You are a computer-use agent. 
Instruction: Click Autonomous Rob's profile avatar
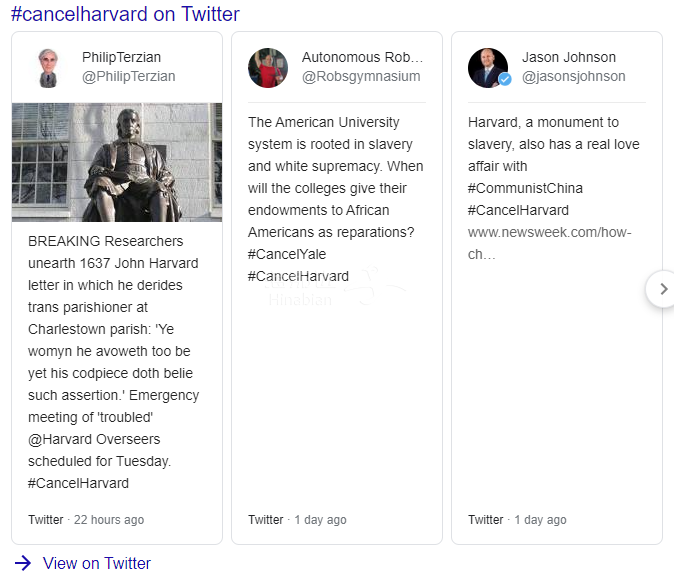coord(268,68)
